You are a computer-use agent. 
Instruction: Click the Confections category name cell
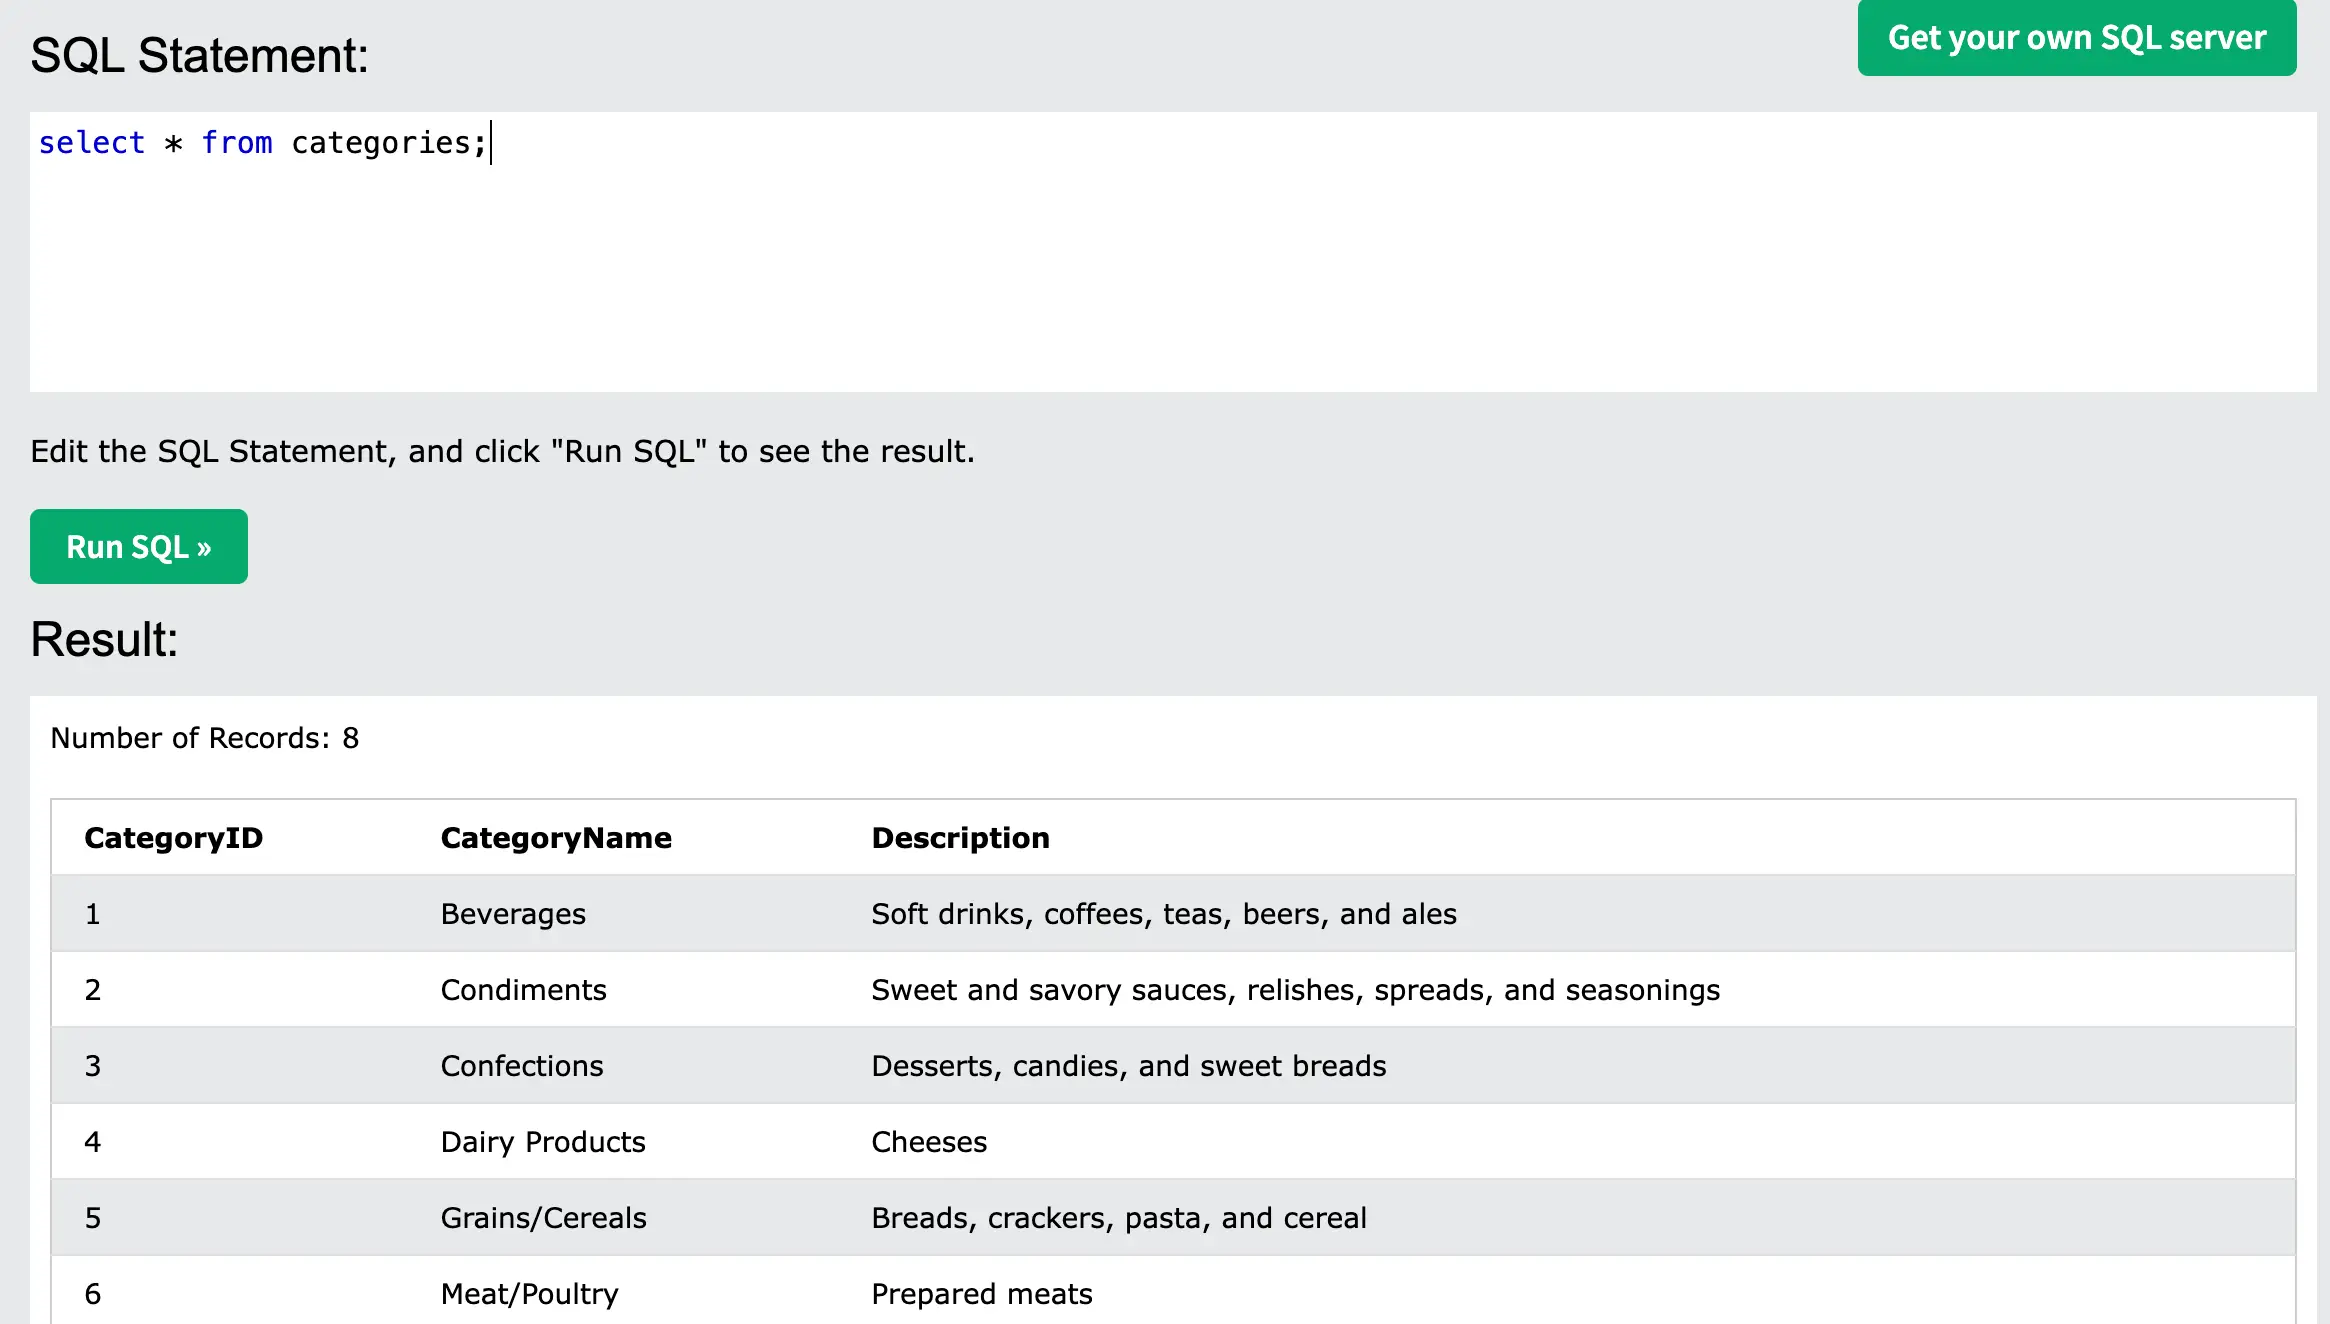coord(522,1066)
